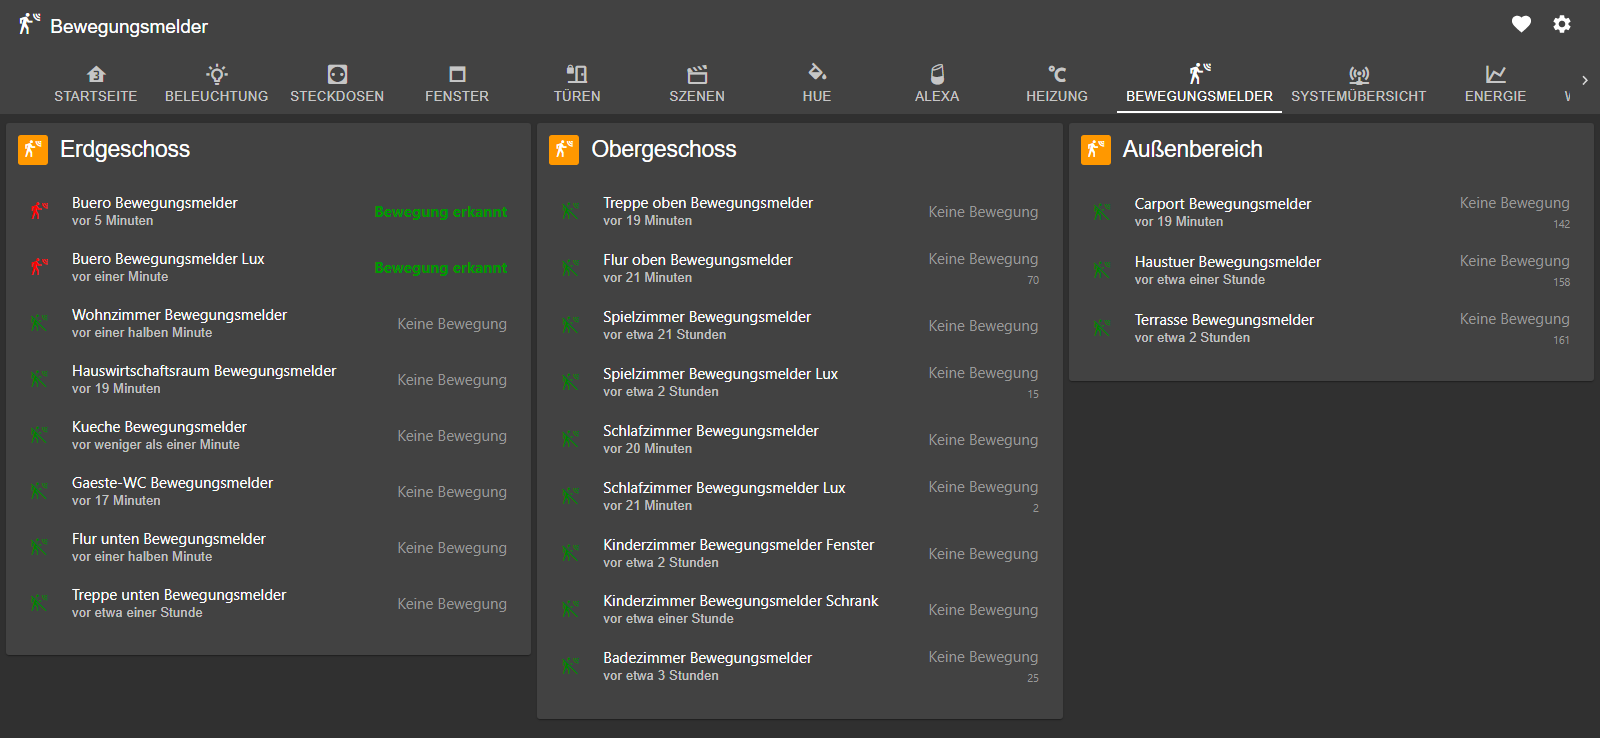Click the orange Obergeschoss card icon

click(564, 150)
